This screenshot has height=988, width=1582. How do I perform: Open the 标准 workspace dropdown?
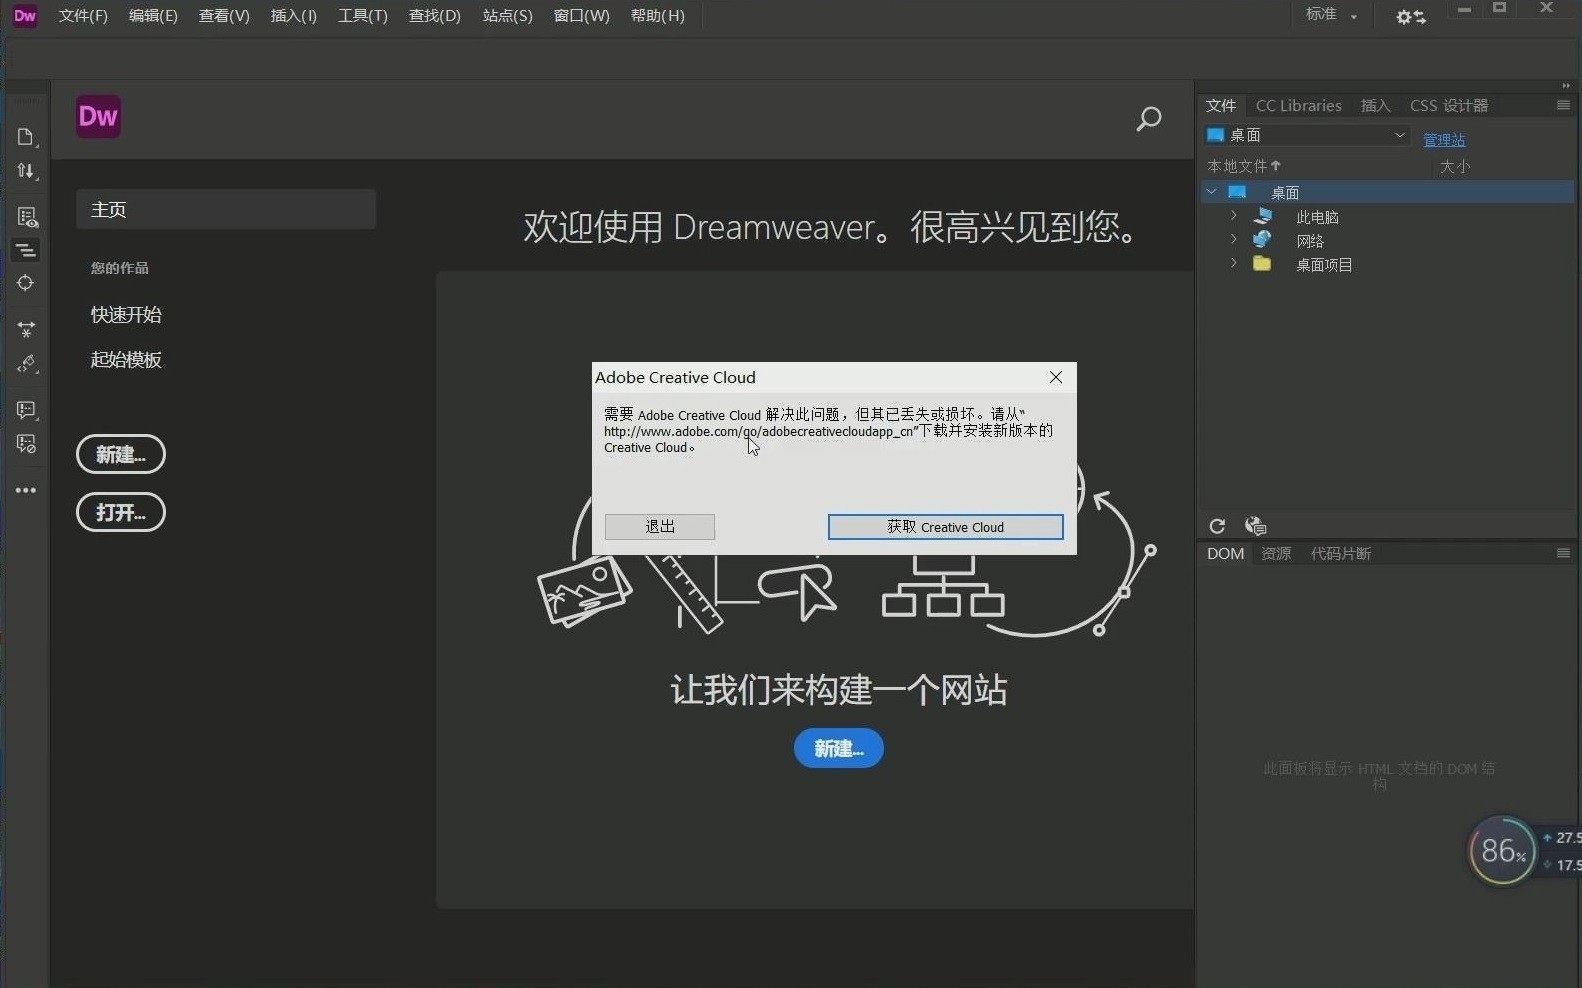tap(1331, 15)
